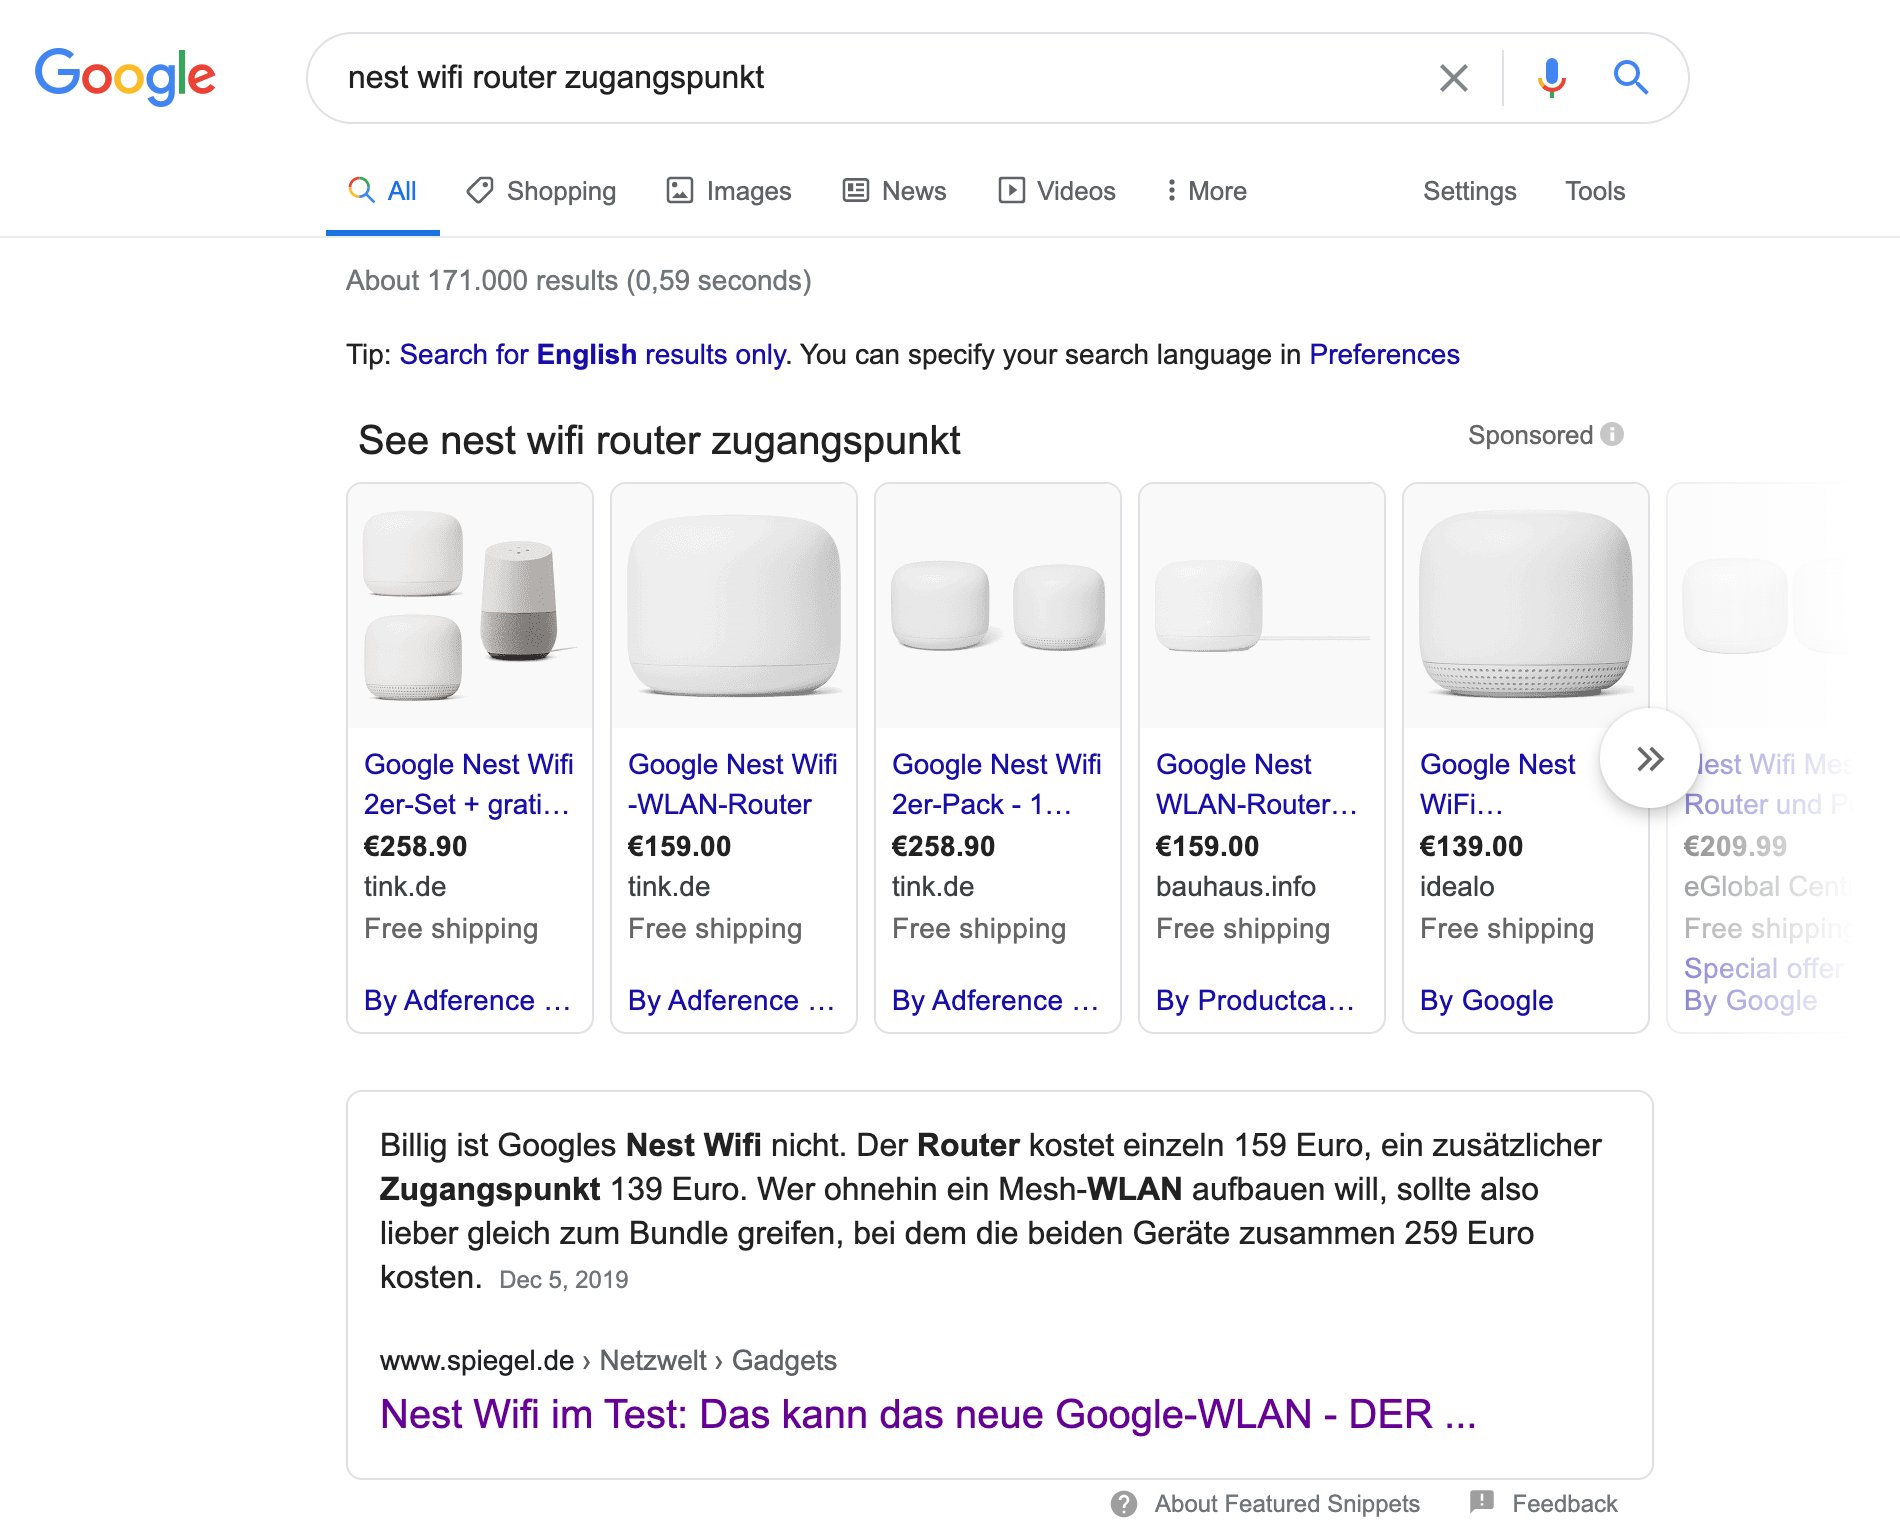Open 'Google Nest WLAN-Router…' bauhaus.info link
1900x1540 pixels.
click(x=1257, y=784)
